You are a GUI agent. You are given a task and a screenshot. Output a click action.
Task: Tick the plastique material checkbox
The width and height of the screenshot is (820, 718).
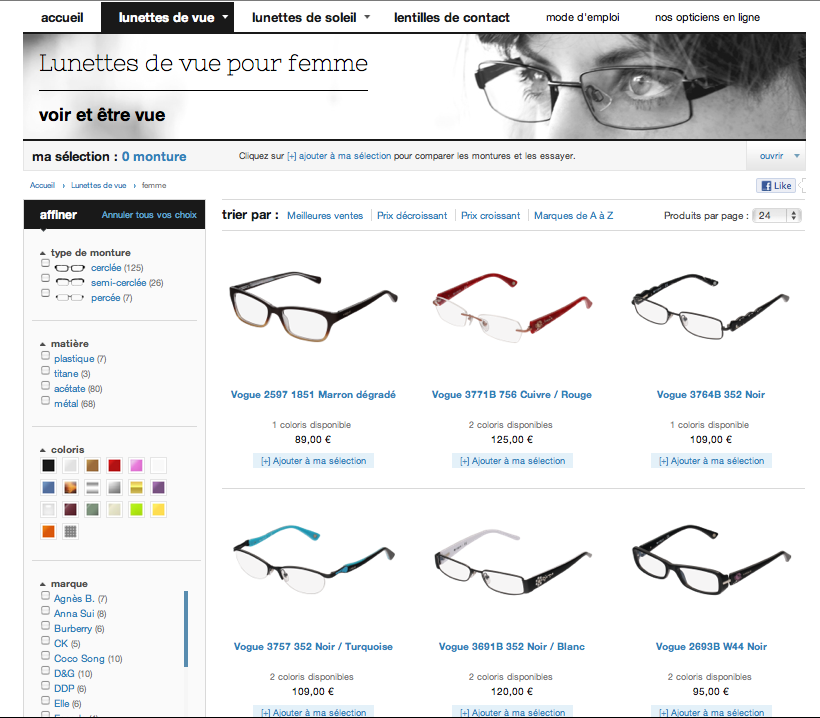tap(45, 356)
